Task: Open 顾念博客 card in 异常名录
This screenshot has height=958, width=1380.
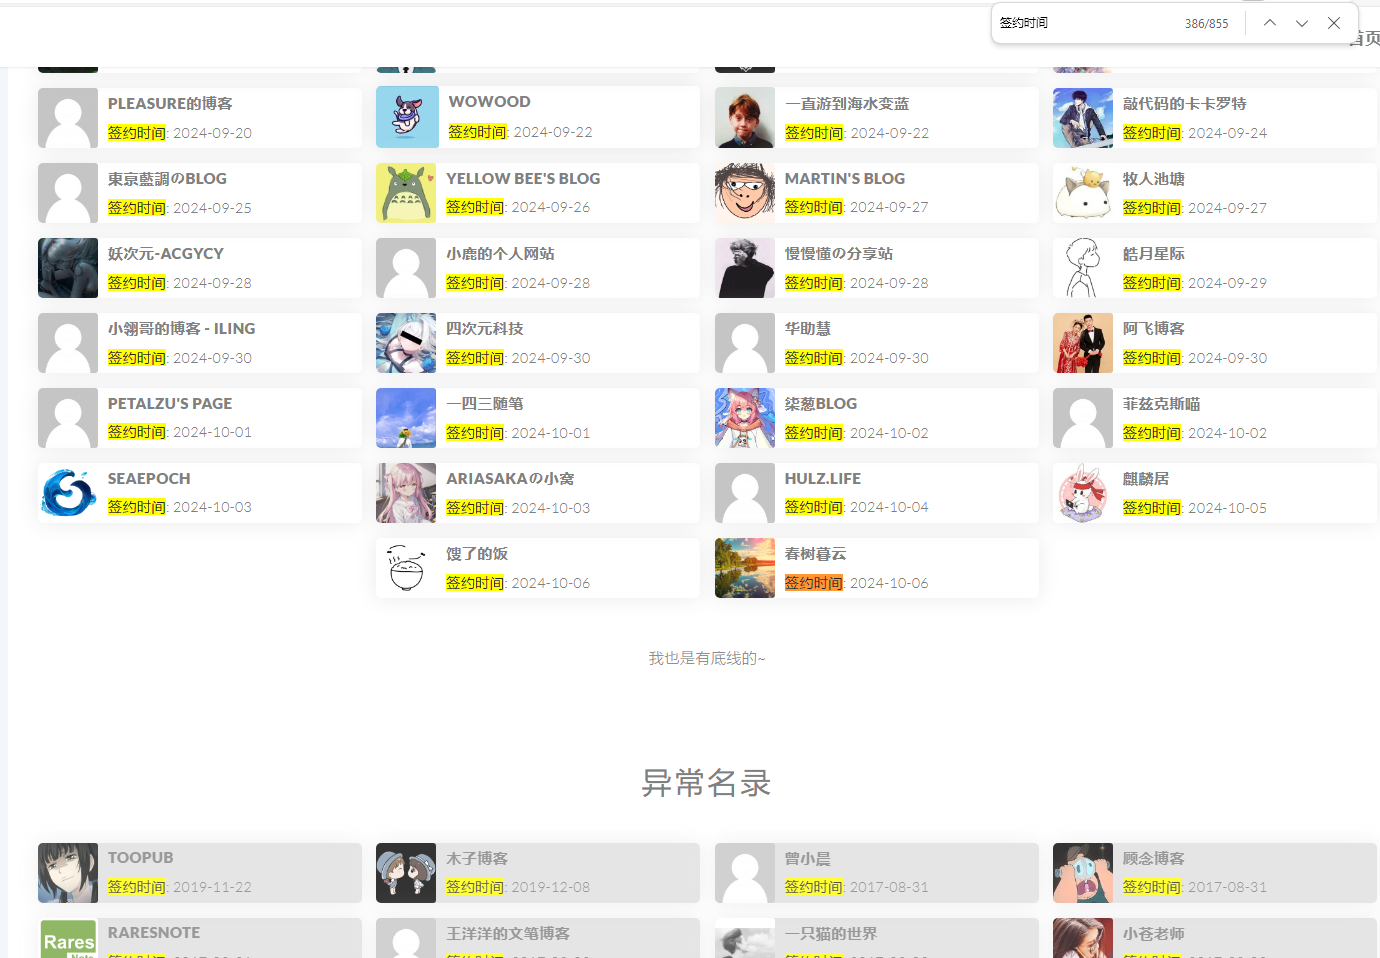Action: tap(1153, 858)
